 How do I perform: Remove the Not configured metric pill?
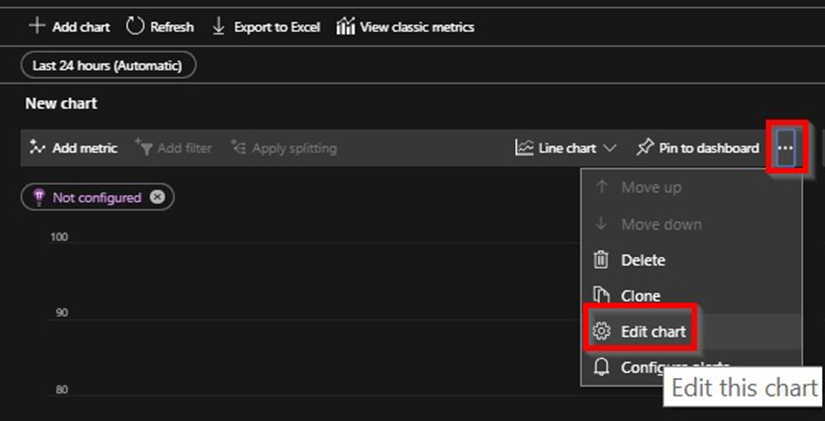coord(157,197)
